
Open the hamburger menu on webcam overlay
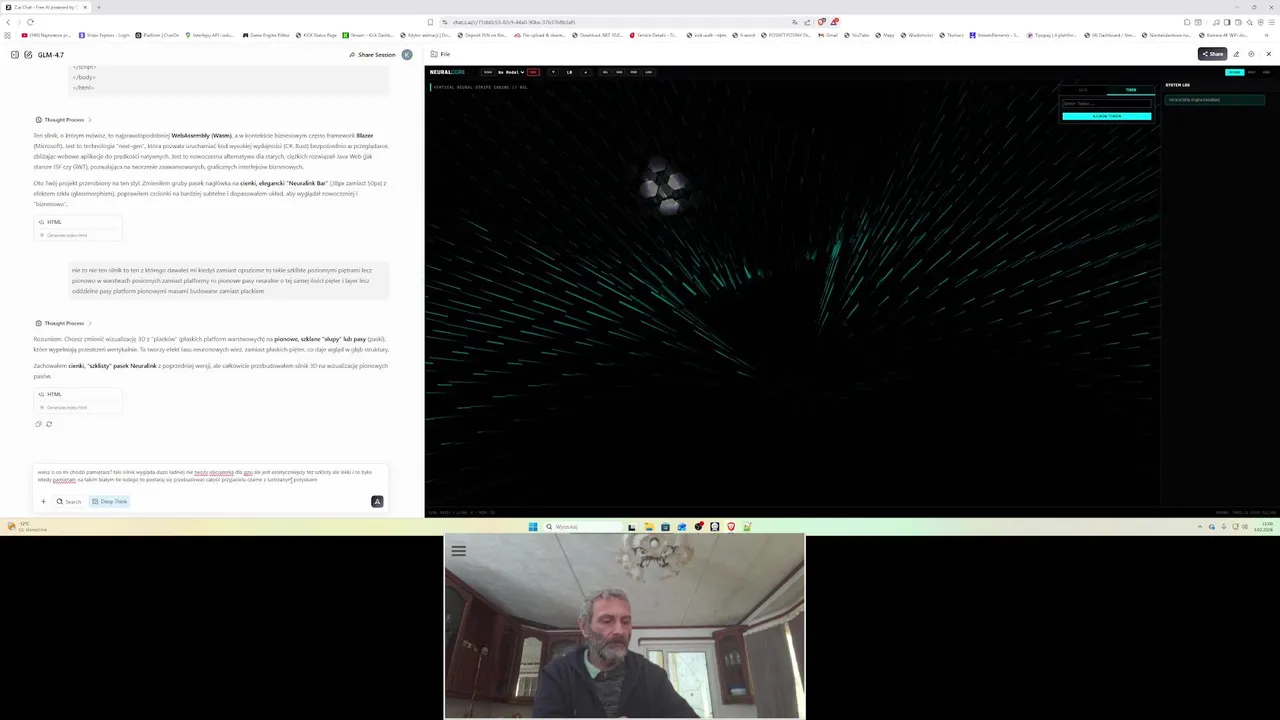pyautogui.click(x=458, y=549)
